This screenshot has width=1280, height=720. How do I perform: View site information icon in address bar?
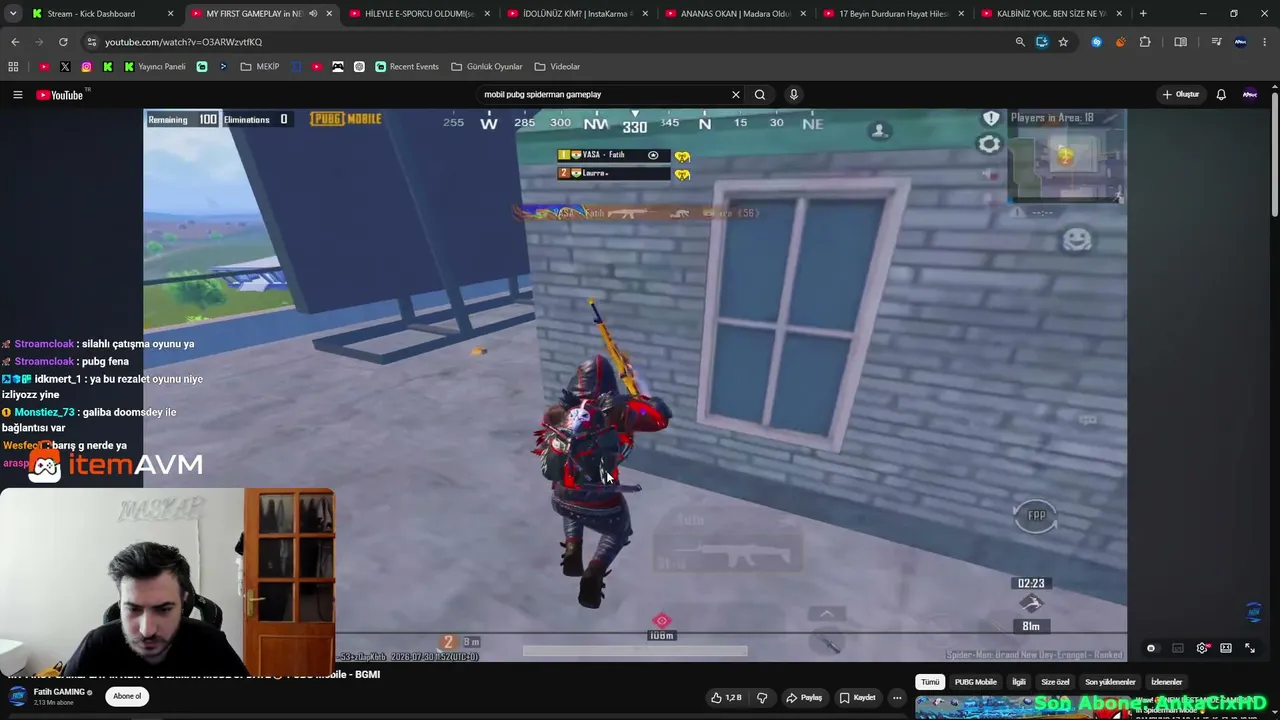click(x=91, y=42)
